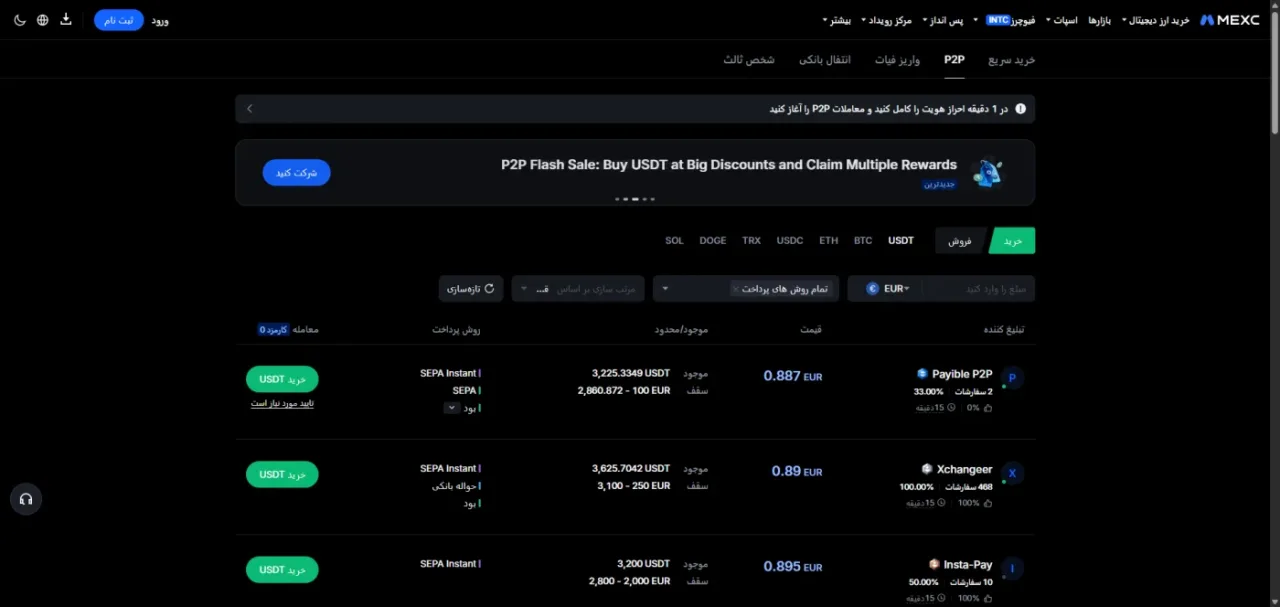Select the خرید (Buy) toggle
Viewport: 1280px width, 607px height.
tap(1012, 241)
